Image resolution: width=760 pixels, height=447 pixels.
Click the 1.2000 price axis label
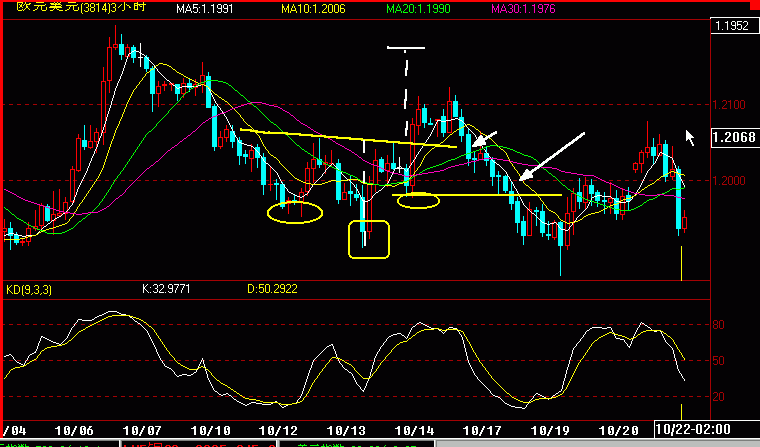click(729, 181)
